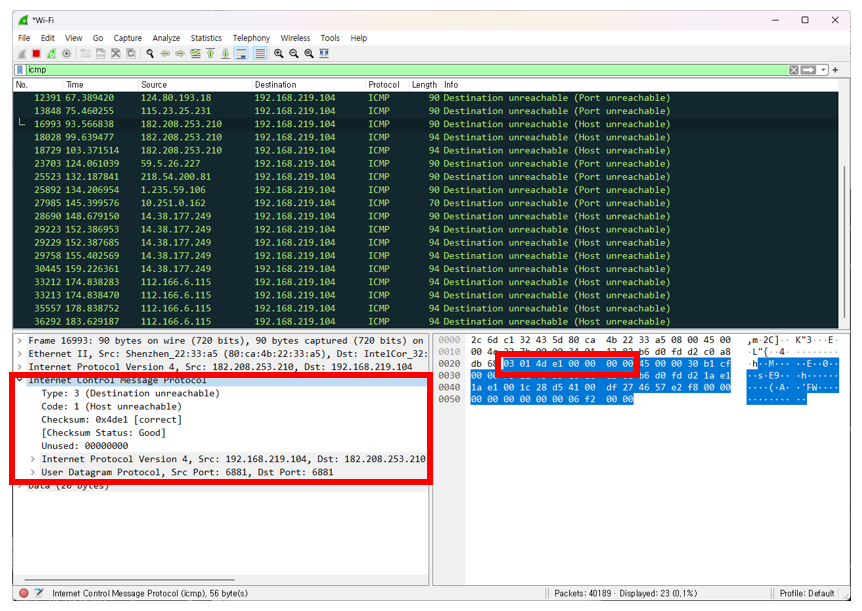Select packet 13848 from 115.23.25.231

coord(426,111)
